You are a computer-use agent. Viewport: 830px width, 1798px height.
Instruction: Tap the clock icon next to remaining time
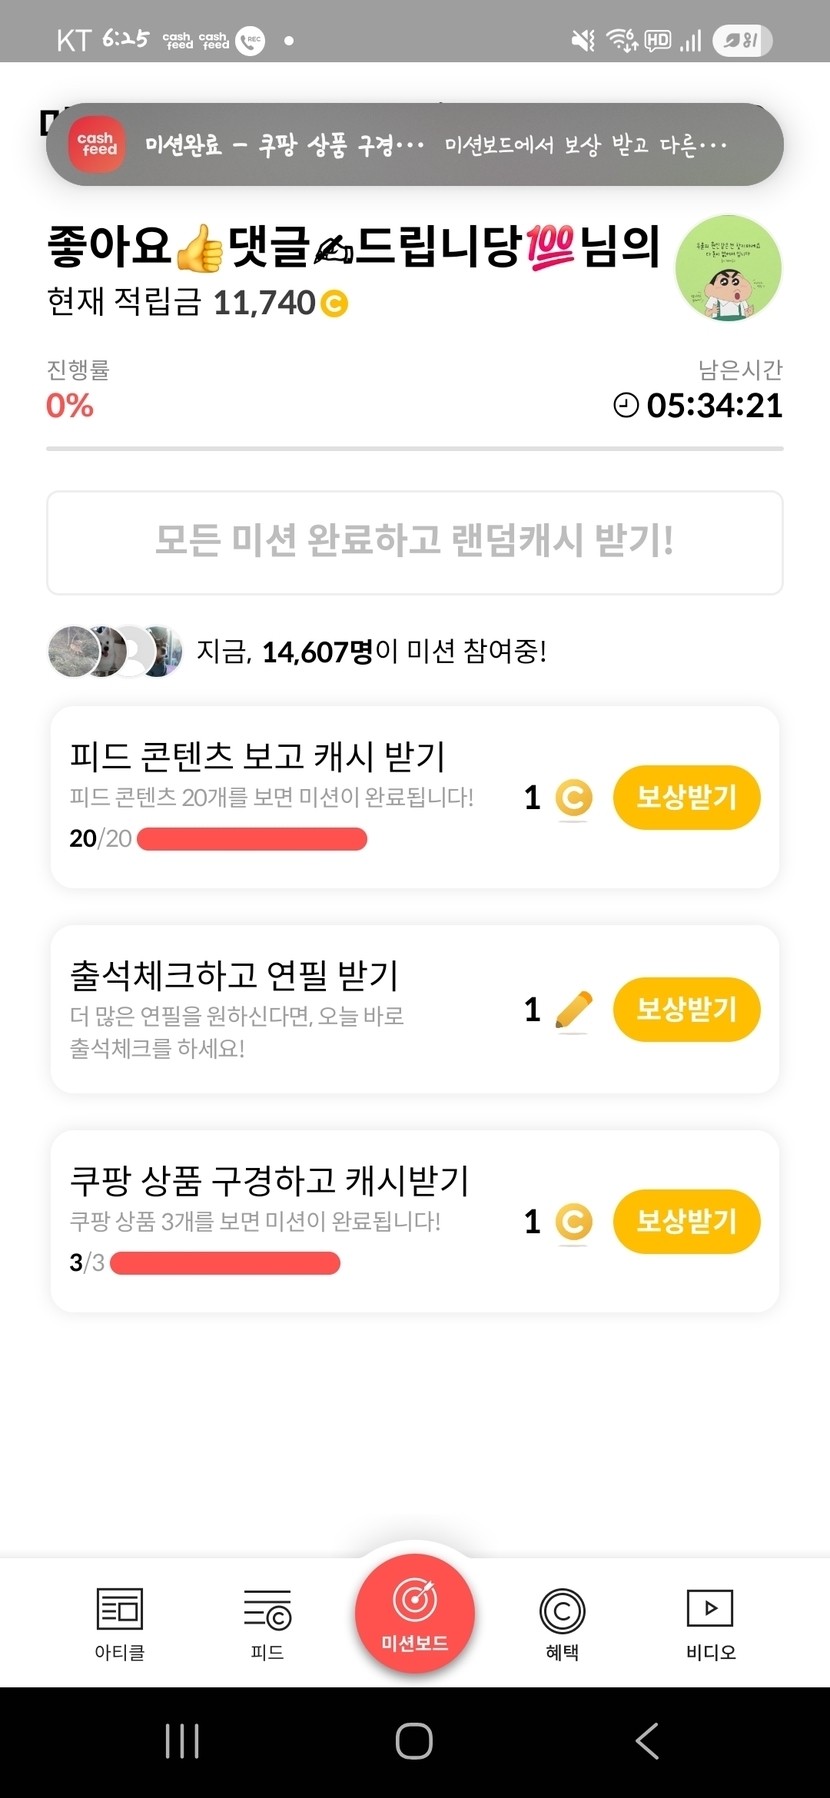(626, 405)
